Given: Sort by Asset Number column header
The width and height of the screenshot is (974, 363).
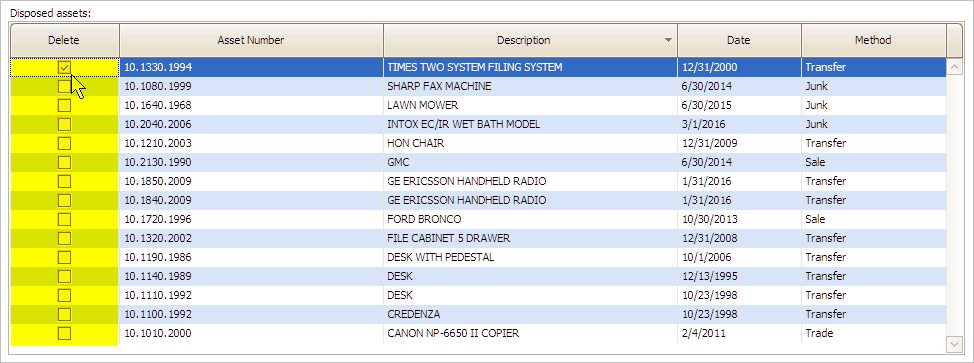Looking at the screenshot, I should point(251,40).
